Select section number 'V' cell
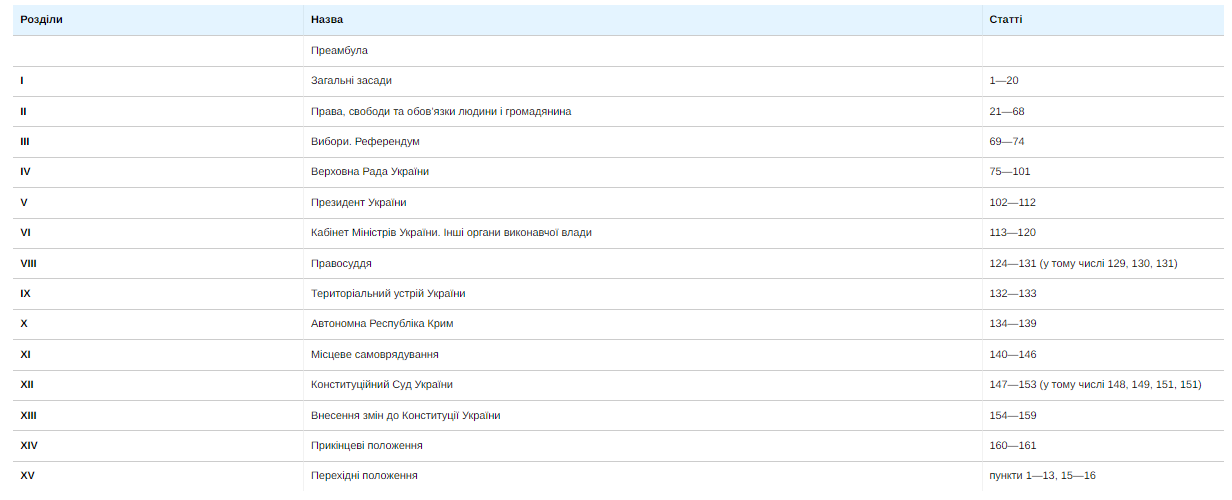This screenshot has height=500, width=1232. [x=158, y=203]
